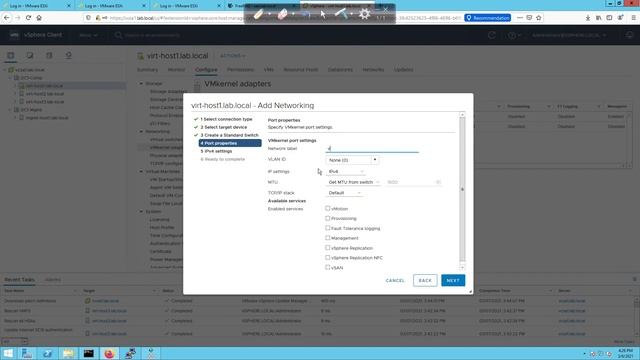Open the Windows Start button

(8, 353)
